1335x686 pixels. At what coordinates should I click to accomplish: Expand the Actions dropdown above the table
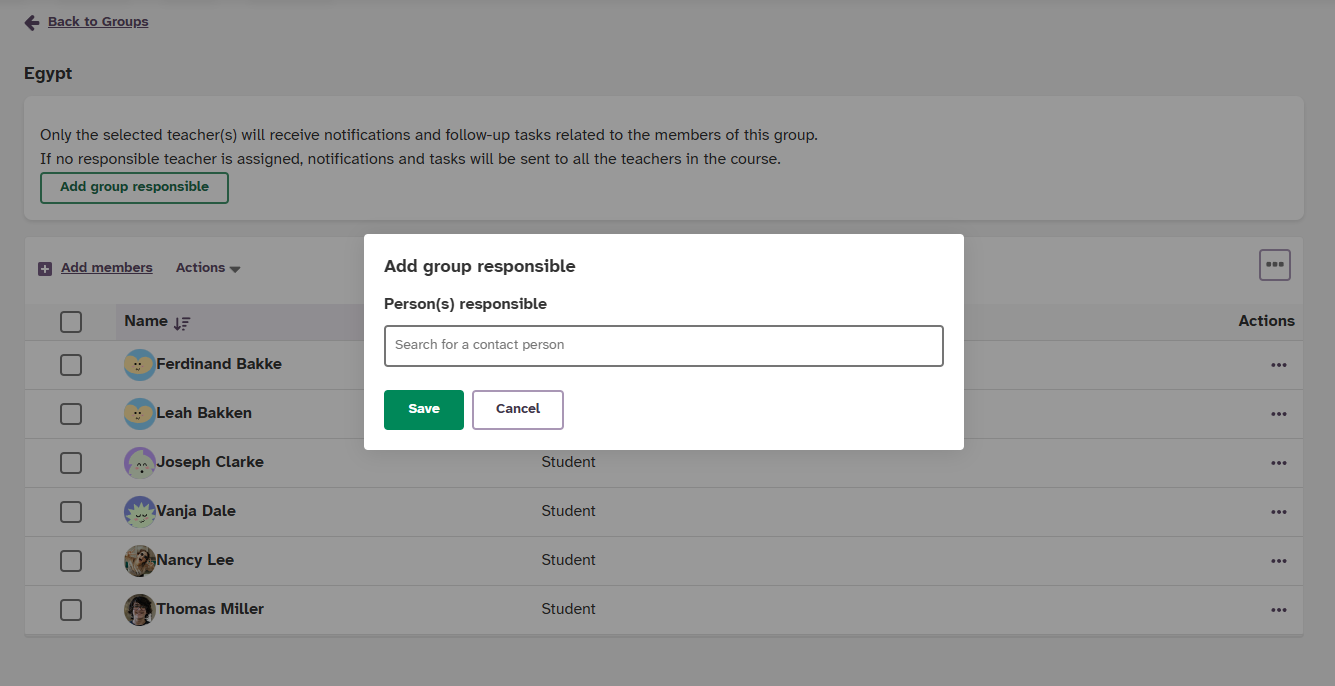(208, 268)
